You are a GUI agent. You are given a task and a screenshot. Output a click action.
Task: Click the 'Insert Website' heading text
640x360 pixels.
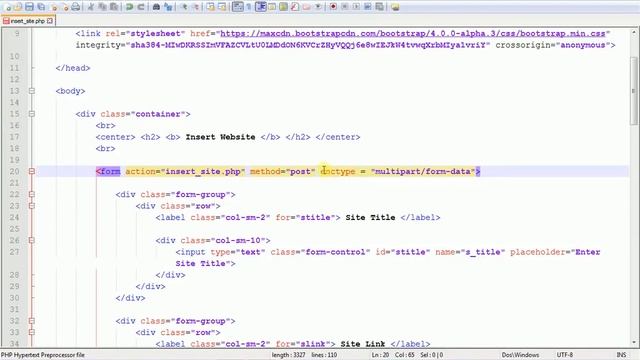pyautogui.click(x=220, y=137)
